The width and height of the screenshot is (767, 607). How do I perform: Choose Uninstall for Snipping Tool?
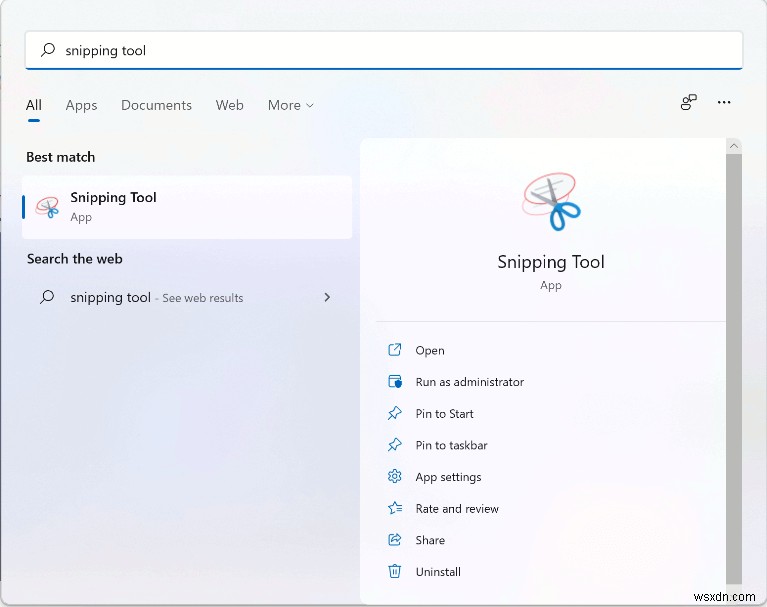tap(438, 572)
